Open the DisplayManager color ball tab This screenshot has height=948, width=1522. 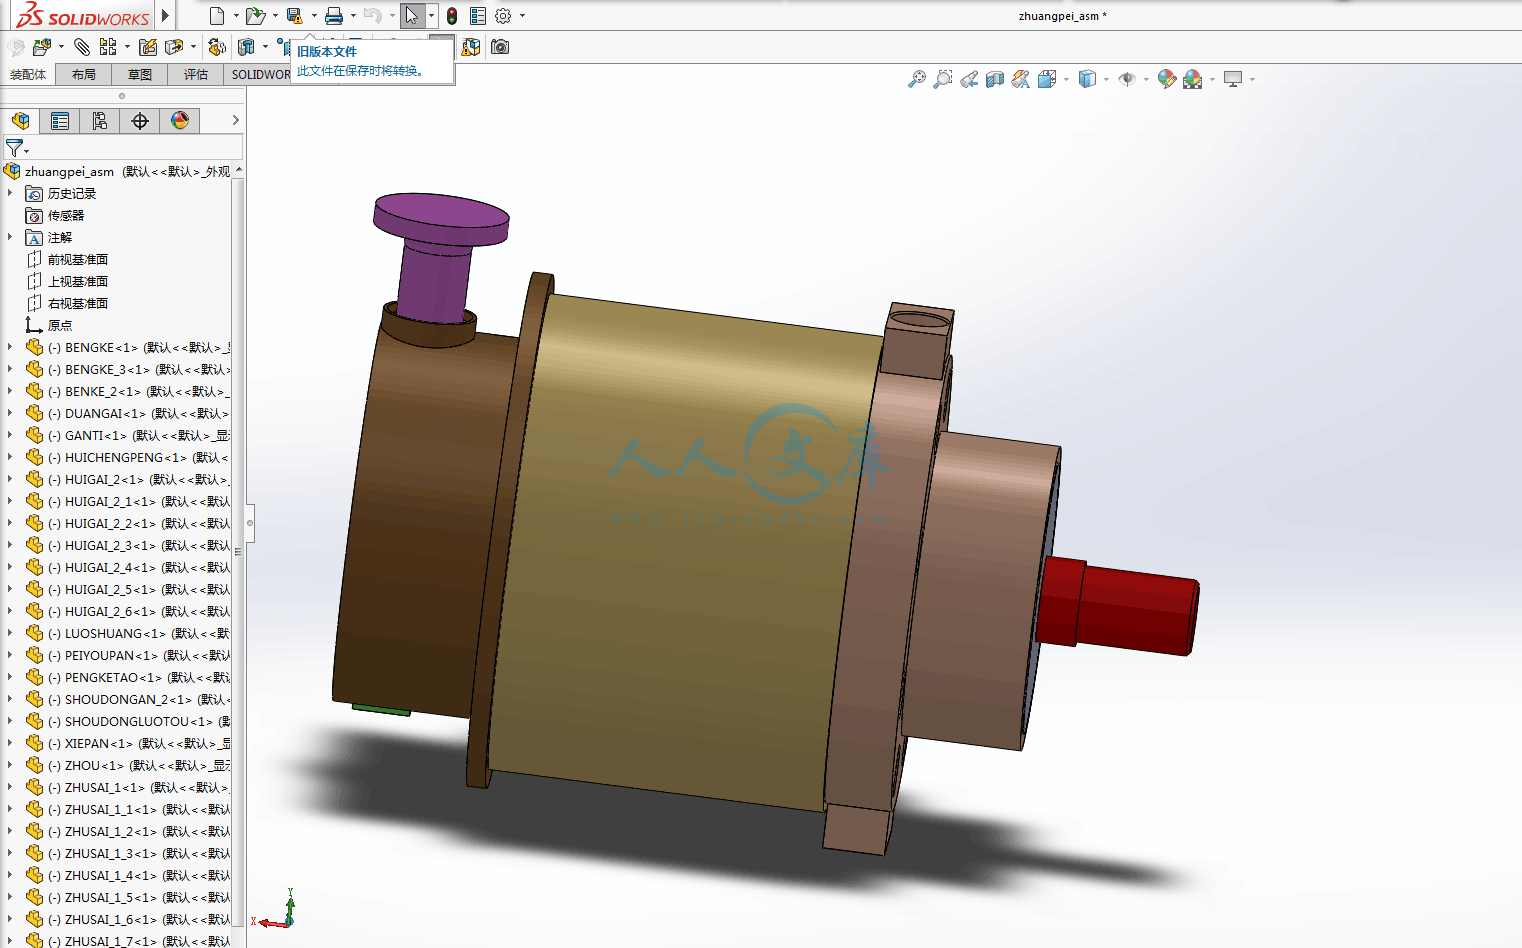(180, 121)
